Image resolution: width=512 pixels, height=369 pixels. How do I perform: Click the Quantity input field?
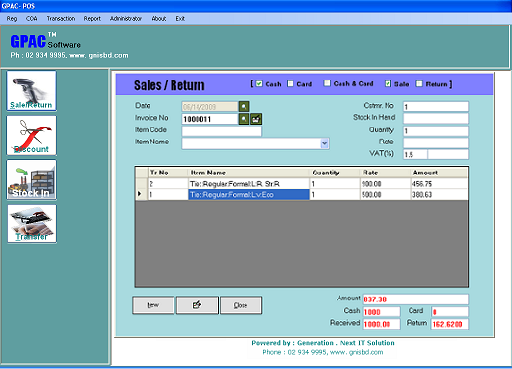click(x=436, y=131)
